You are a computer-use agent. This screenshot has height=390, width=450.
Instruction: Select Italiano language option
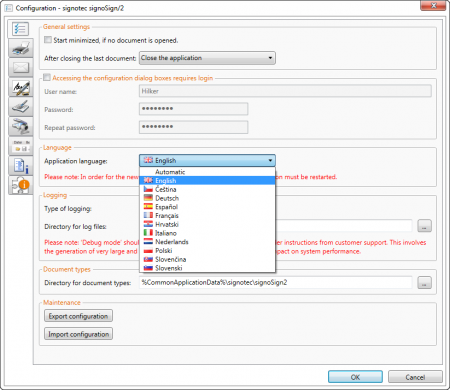pyautogui.click(x=207, y=233)
